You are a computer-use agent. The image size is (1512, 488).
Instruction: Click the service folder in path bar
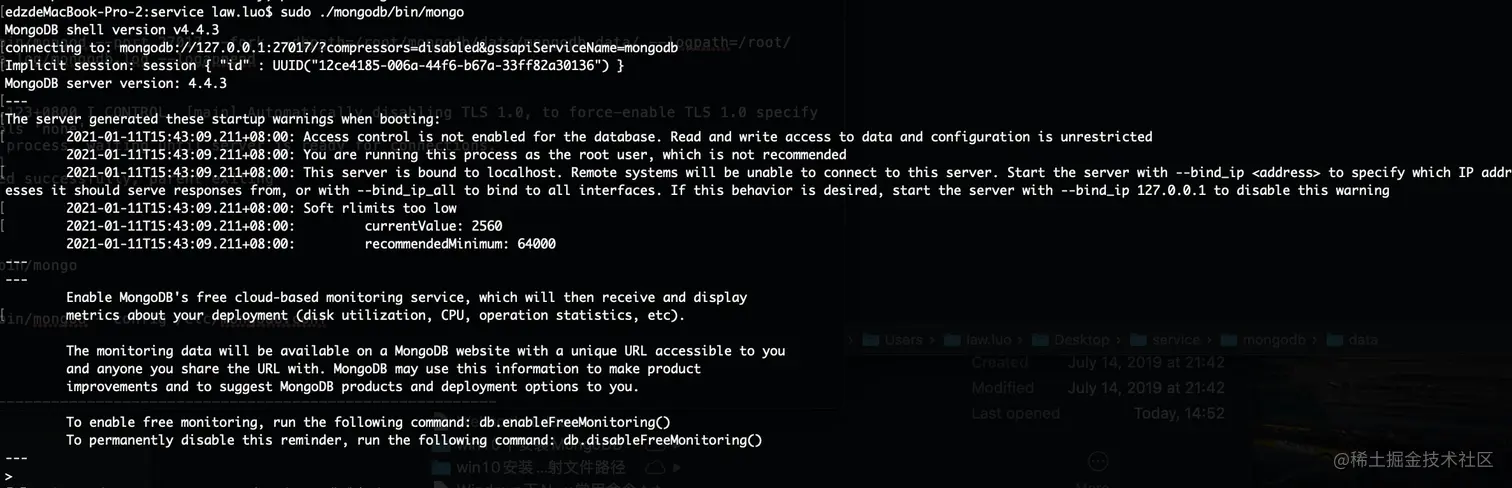coord(1175,340)
